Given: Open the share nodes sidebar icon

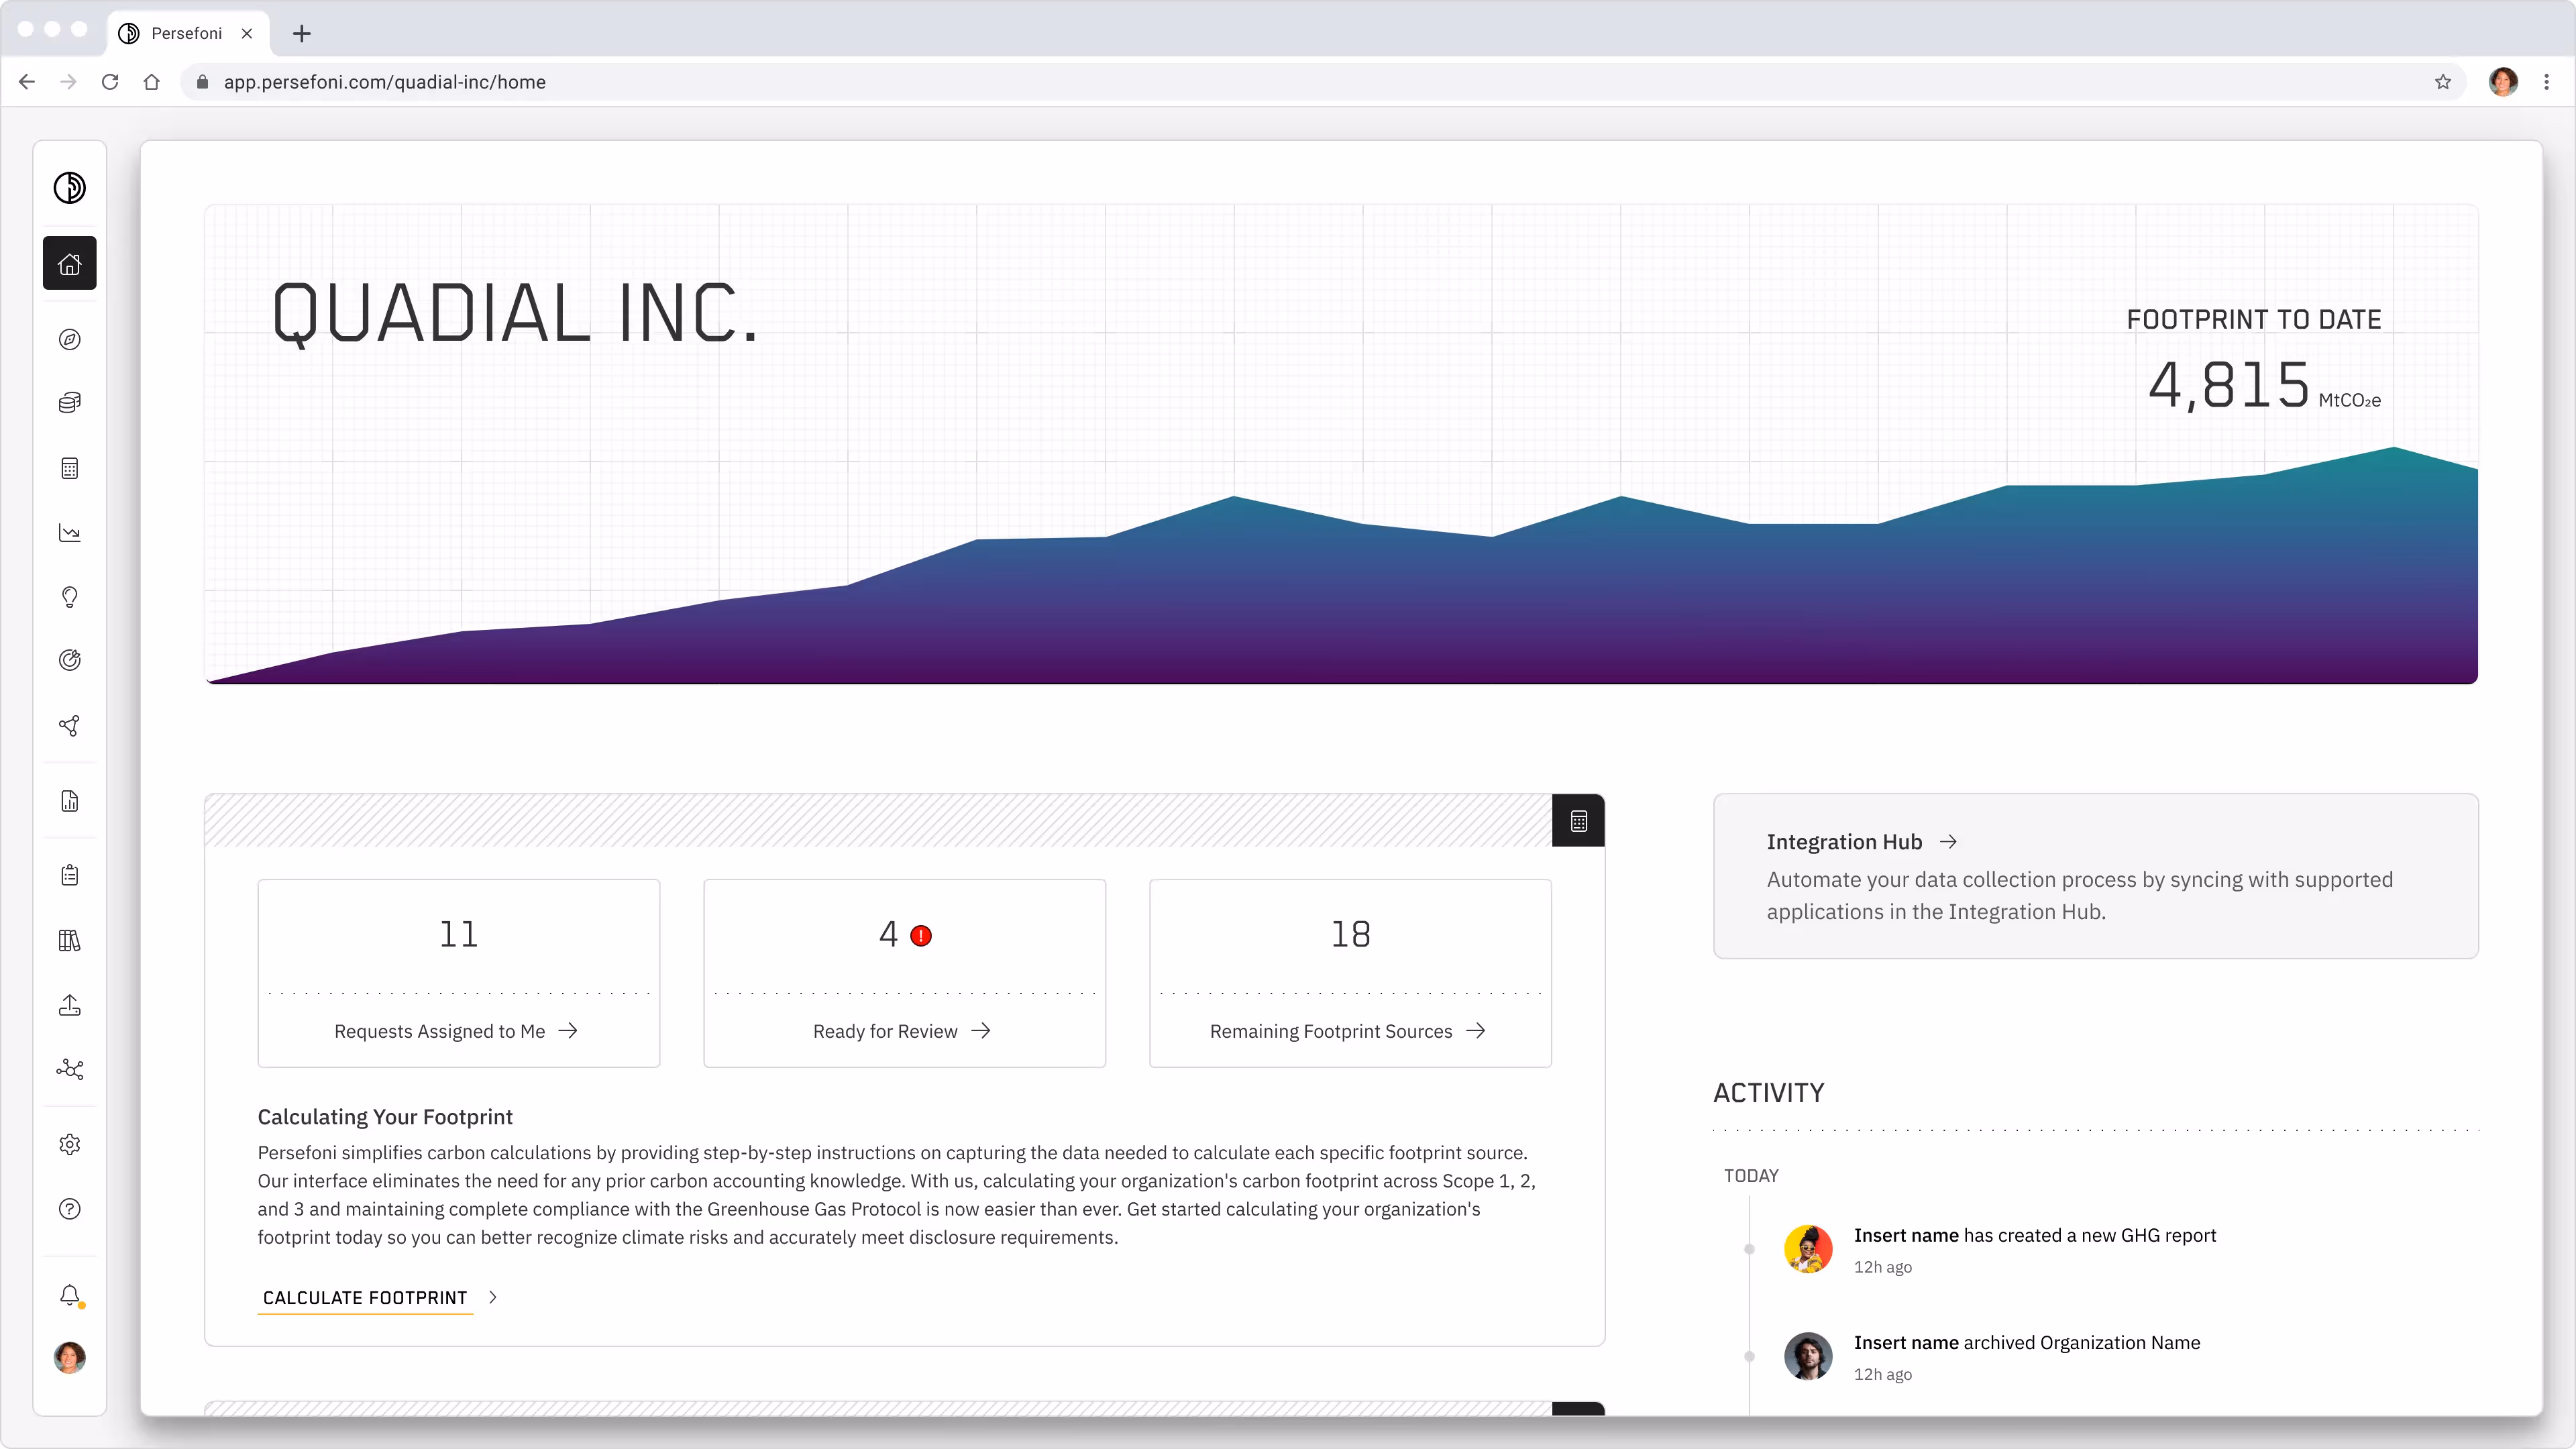Looking at the screenshot, I should click(69, 726).
